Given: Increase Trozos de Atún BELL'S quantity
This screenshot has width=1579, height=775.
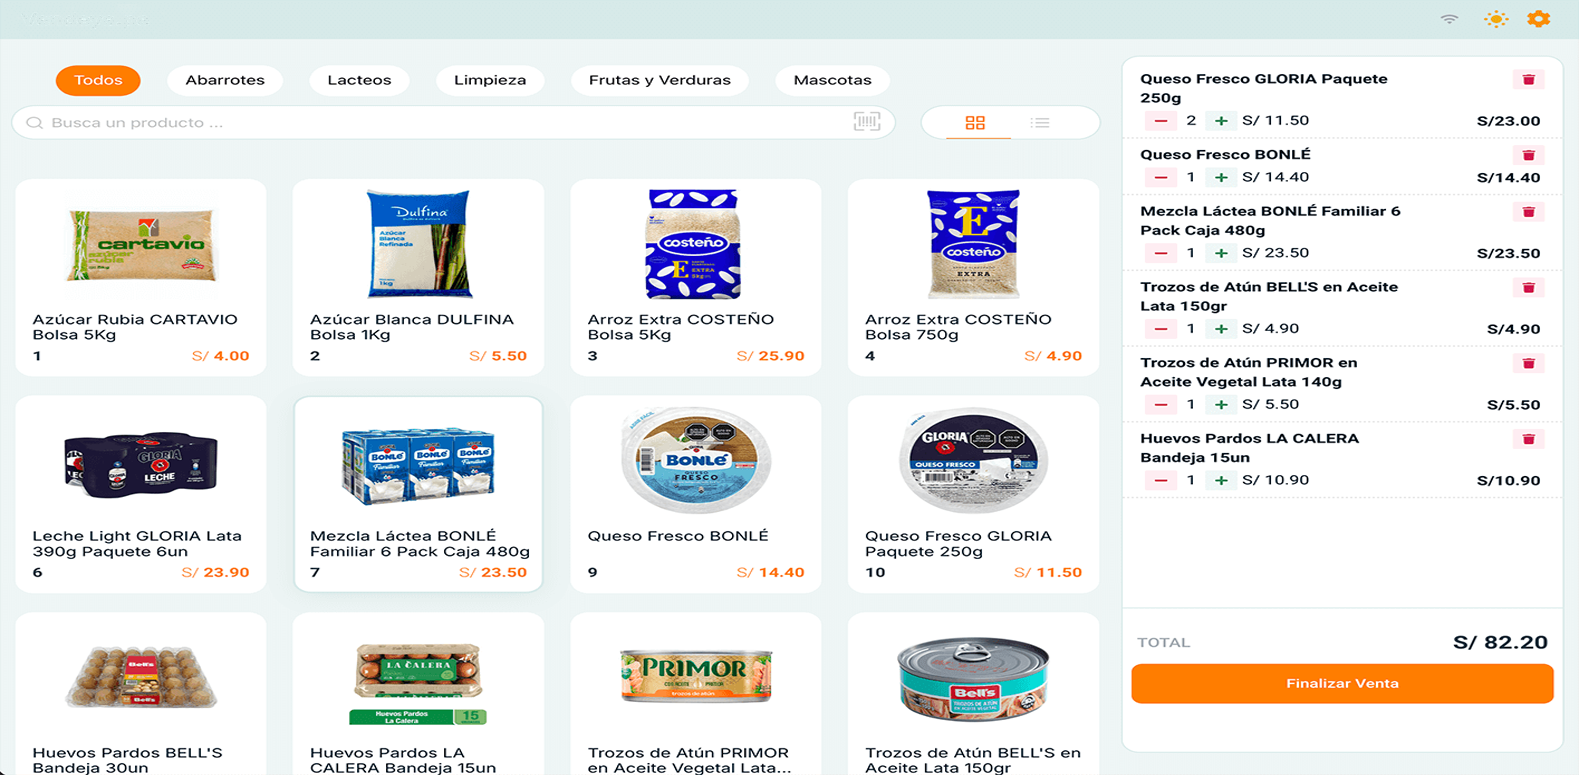Looking at the screenshot, I should 1221,329.
